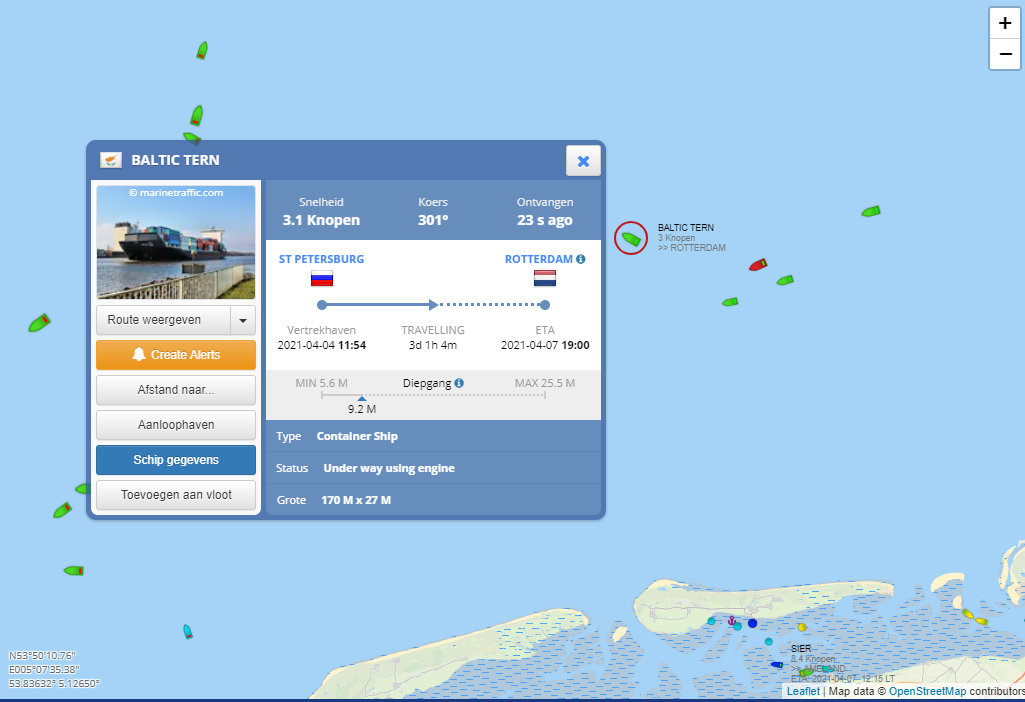
Task: Open the ST PETERSBURG port link
Action: click(321, 259)
